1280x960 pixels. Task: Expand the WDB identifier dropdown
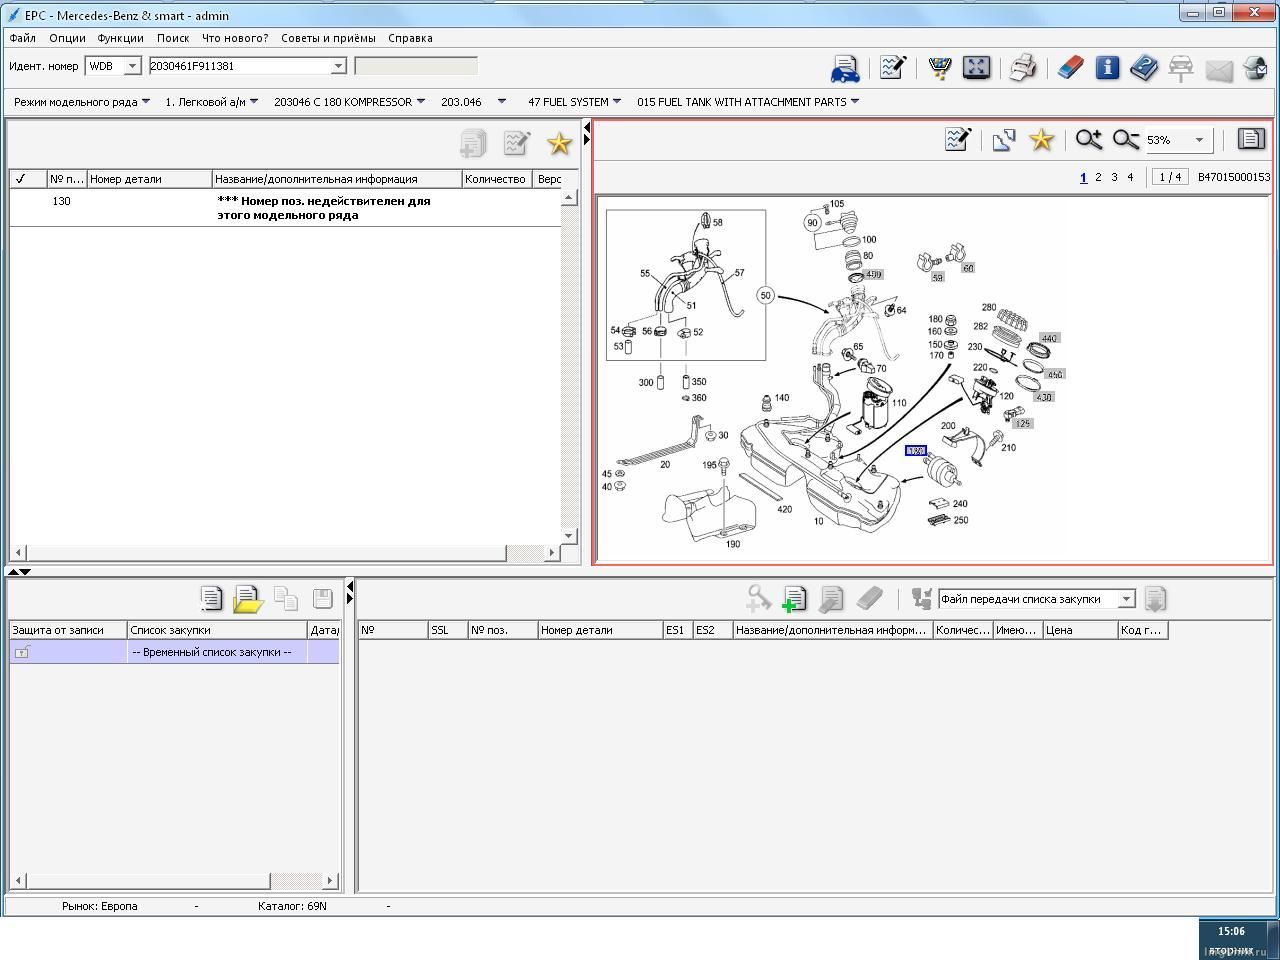coord(132,66)
